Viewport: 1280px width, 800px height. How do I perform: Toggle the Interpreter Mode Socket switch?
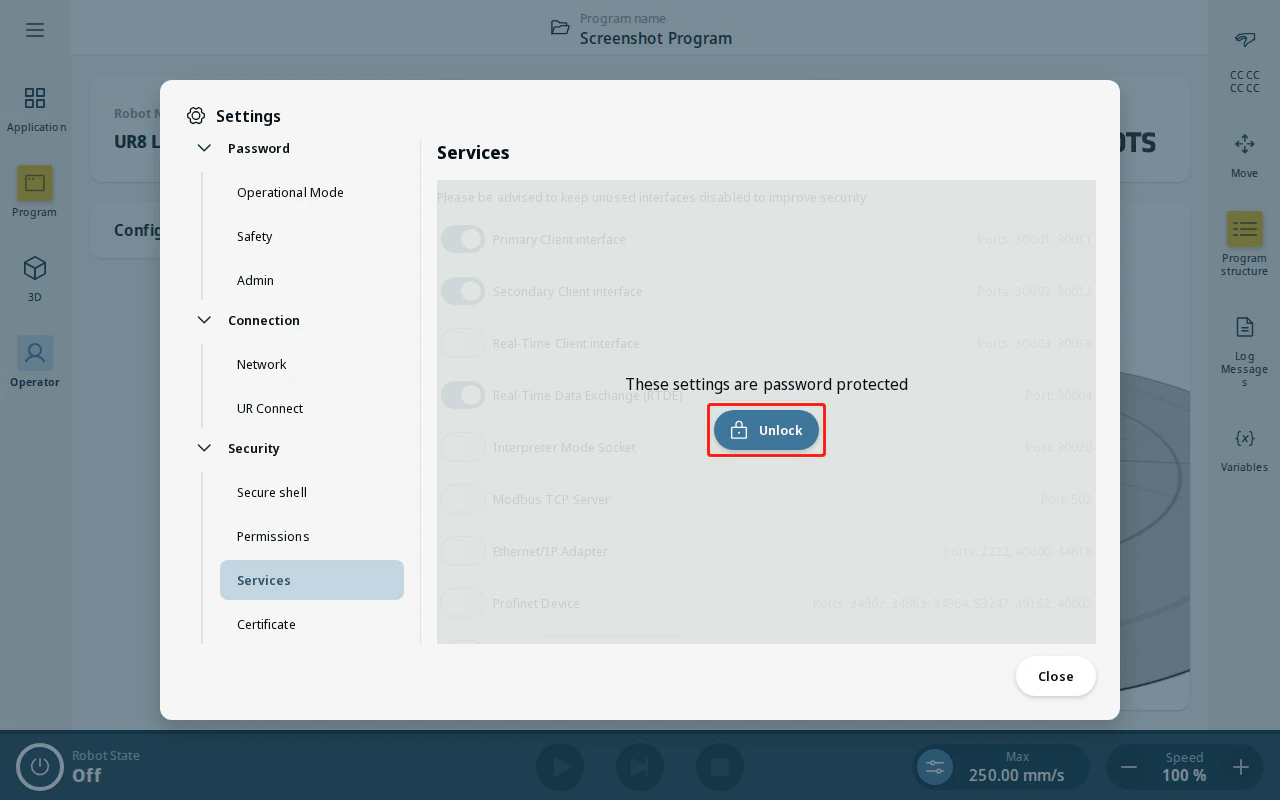(463, 447)
